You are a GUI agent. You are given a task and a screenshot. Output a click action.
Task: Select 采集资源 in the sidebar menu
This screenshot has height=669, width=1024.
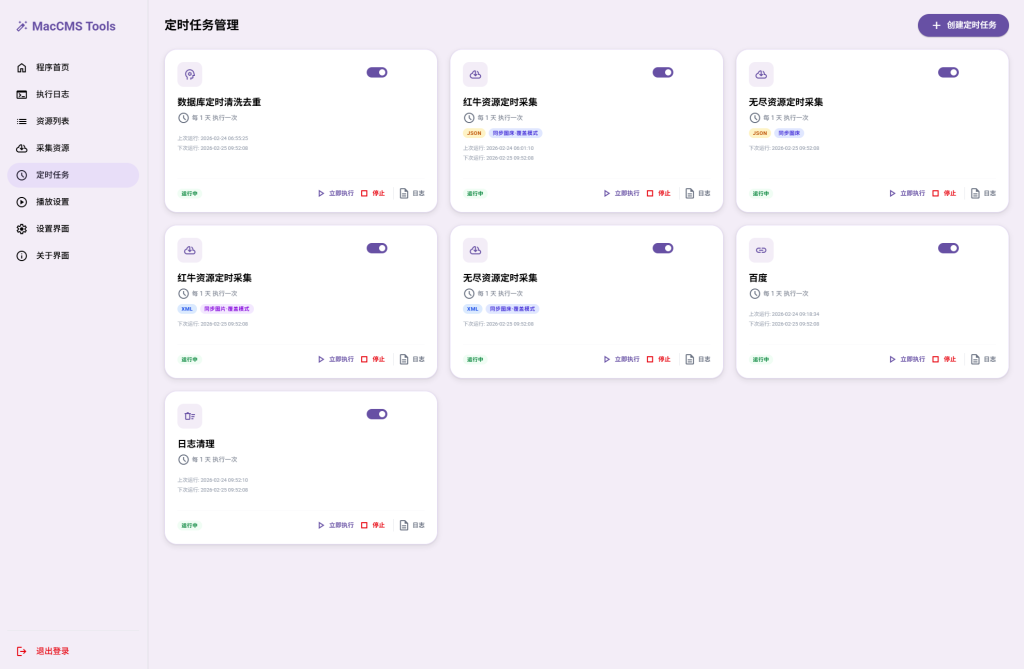point(52,148)
